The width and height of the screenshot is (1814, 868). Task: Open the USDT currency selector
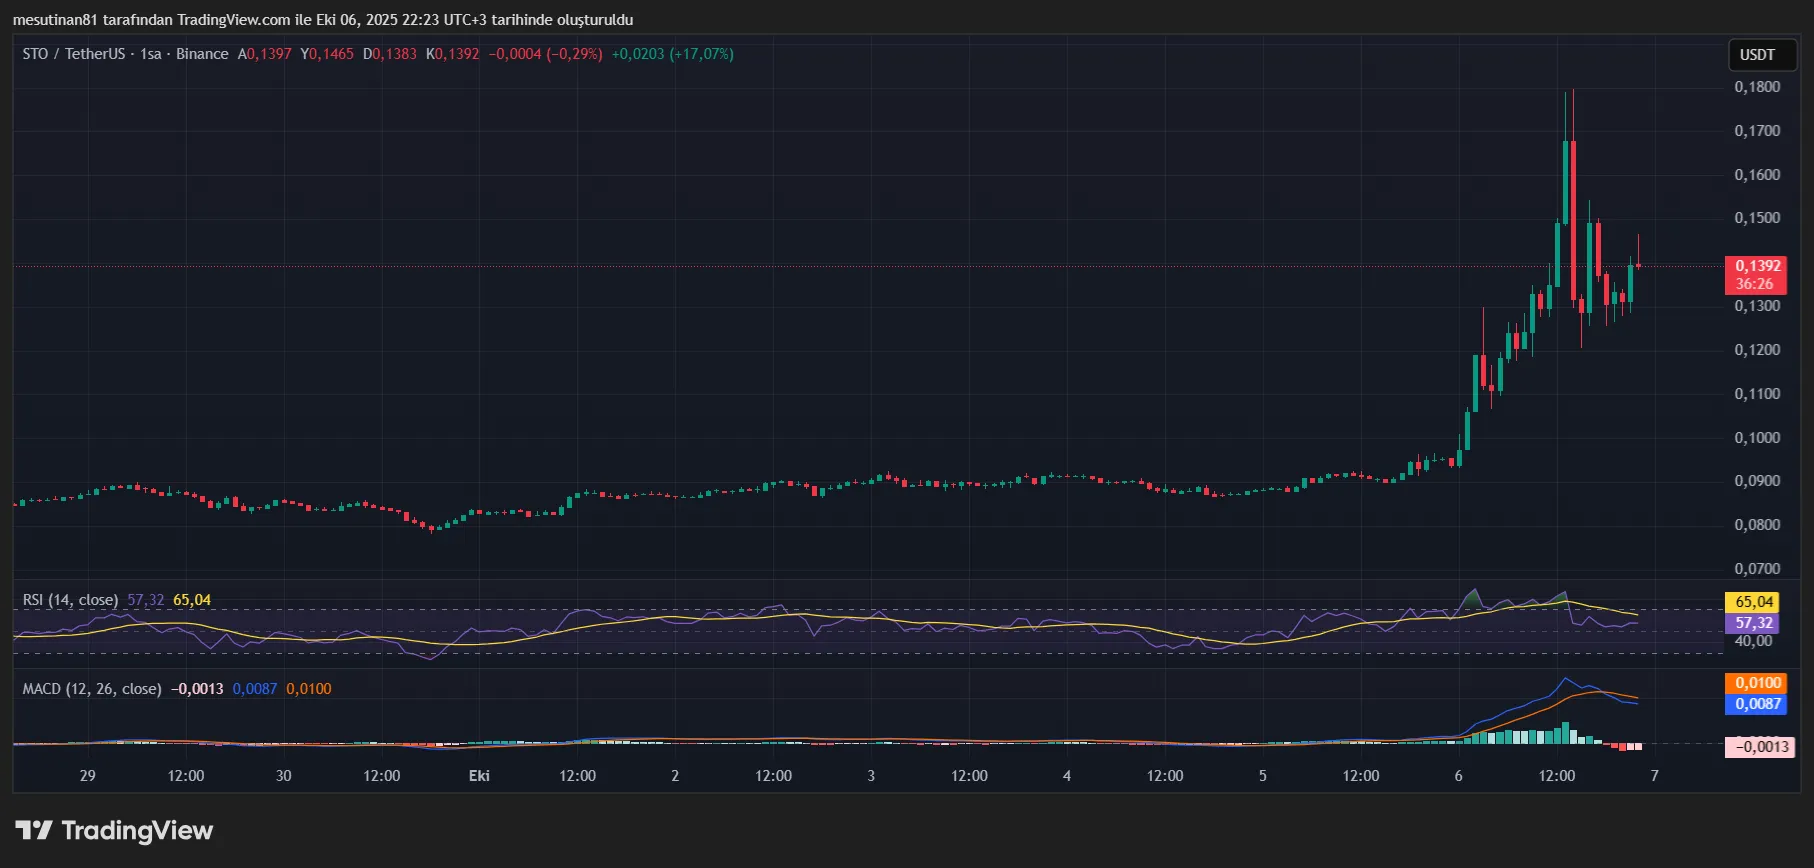point(1757,55)
